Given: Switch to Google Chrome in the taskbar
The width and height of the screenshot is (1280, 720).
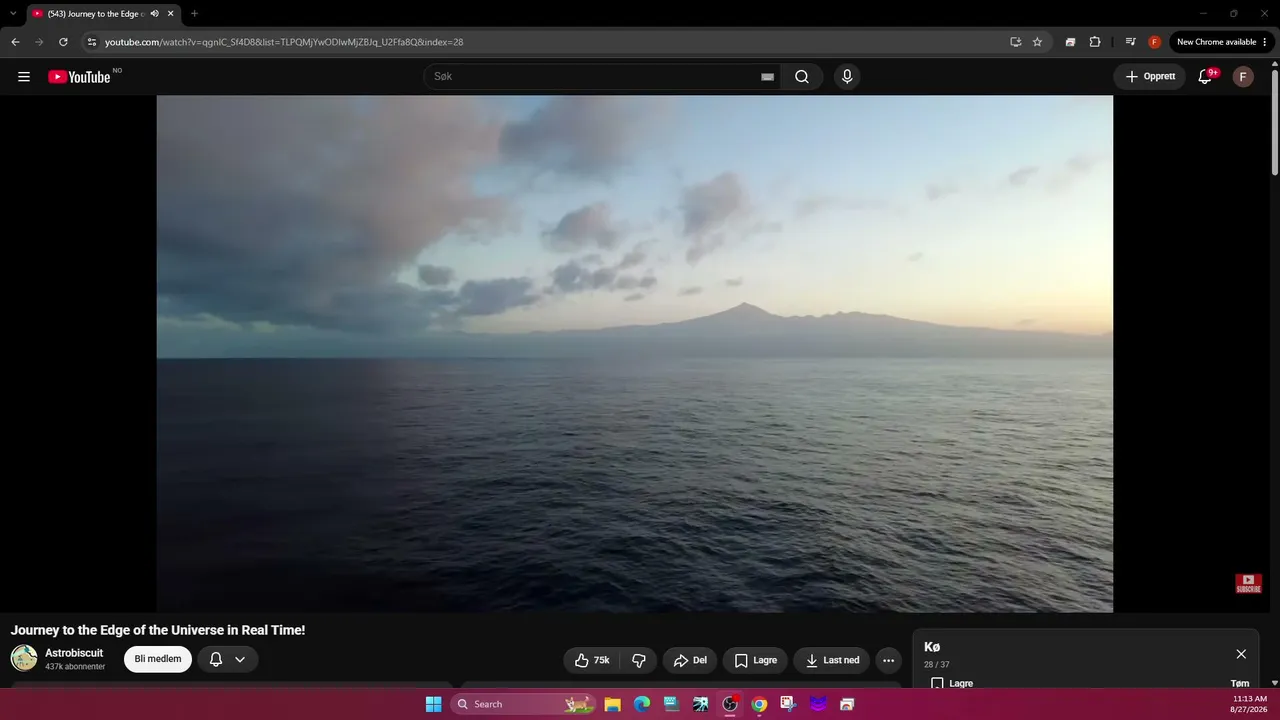Looking at the screenshot, I should 759,704.
